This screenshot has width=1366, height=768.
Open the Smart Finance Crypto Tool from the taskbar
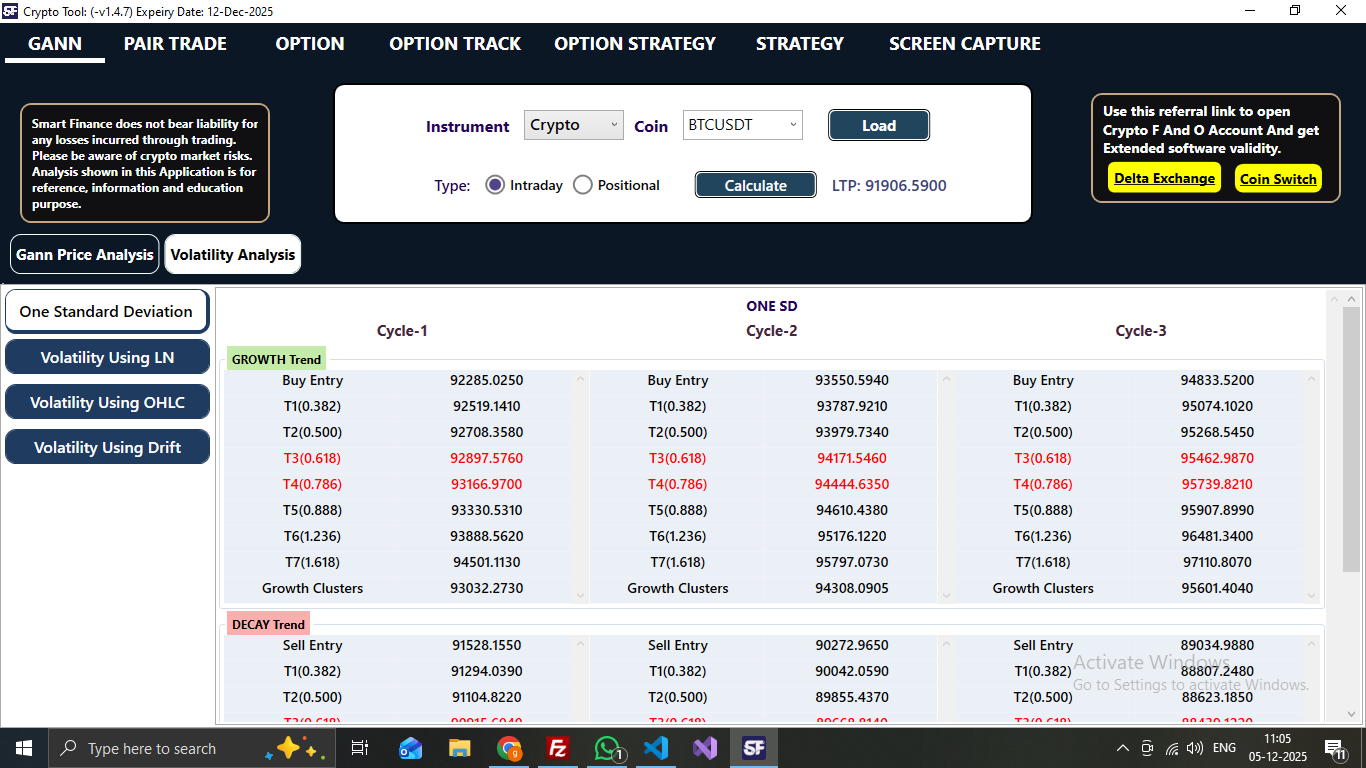pyautogui.click(x=754, y=747)
